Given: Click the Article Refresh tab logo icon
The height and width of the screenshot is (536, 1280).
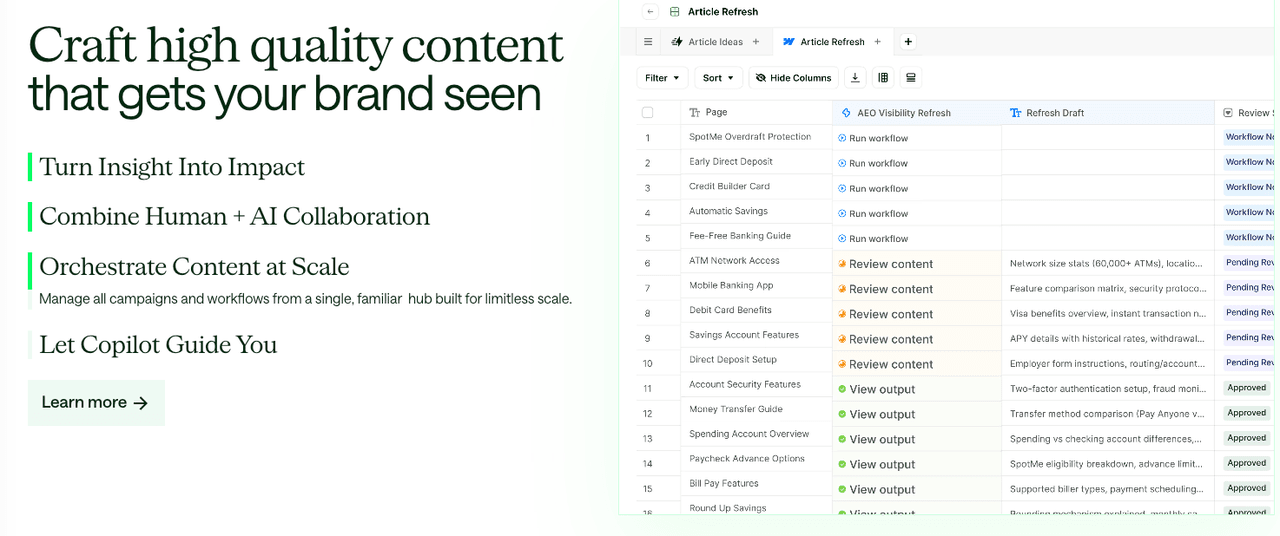Looking at the screenshot, I should (x=789, y=42).
